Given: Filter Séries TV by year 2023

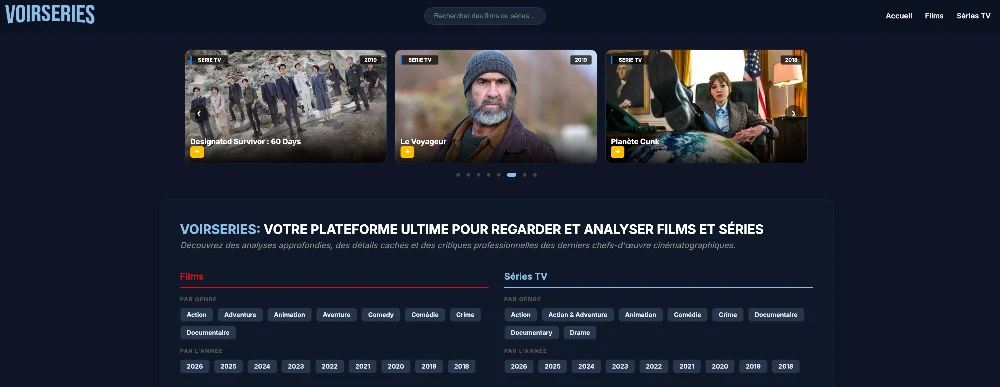Looking at the screenshot, I should coord(620,367).
